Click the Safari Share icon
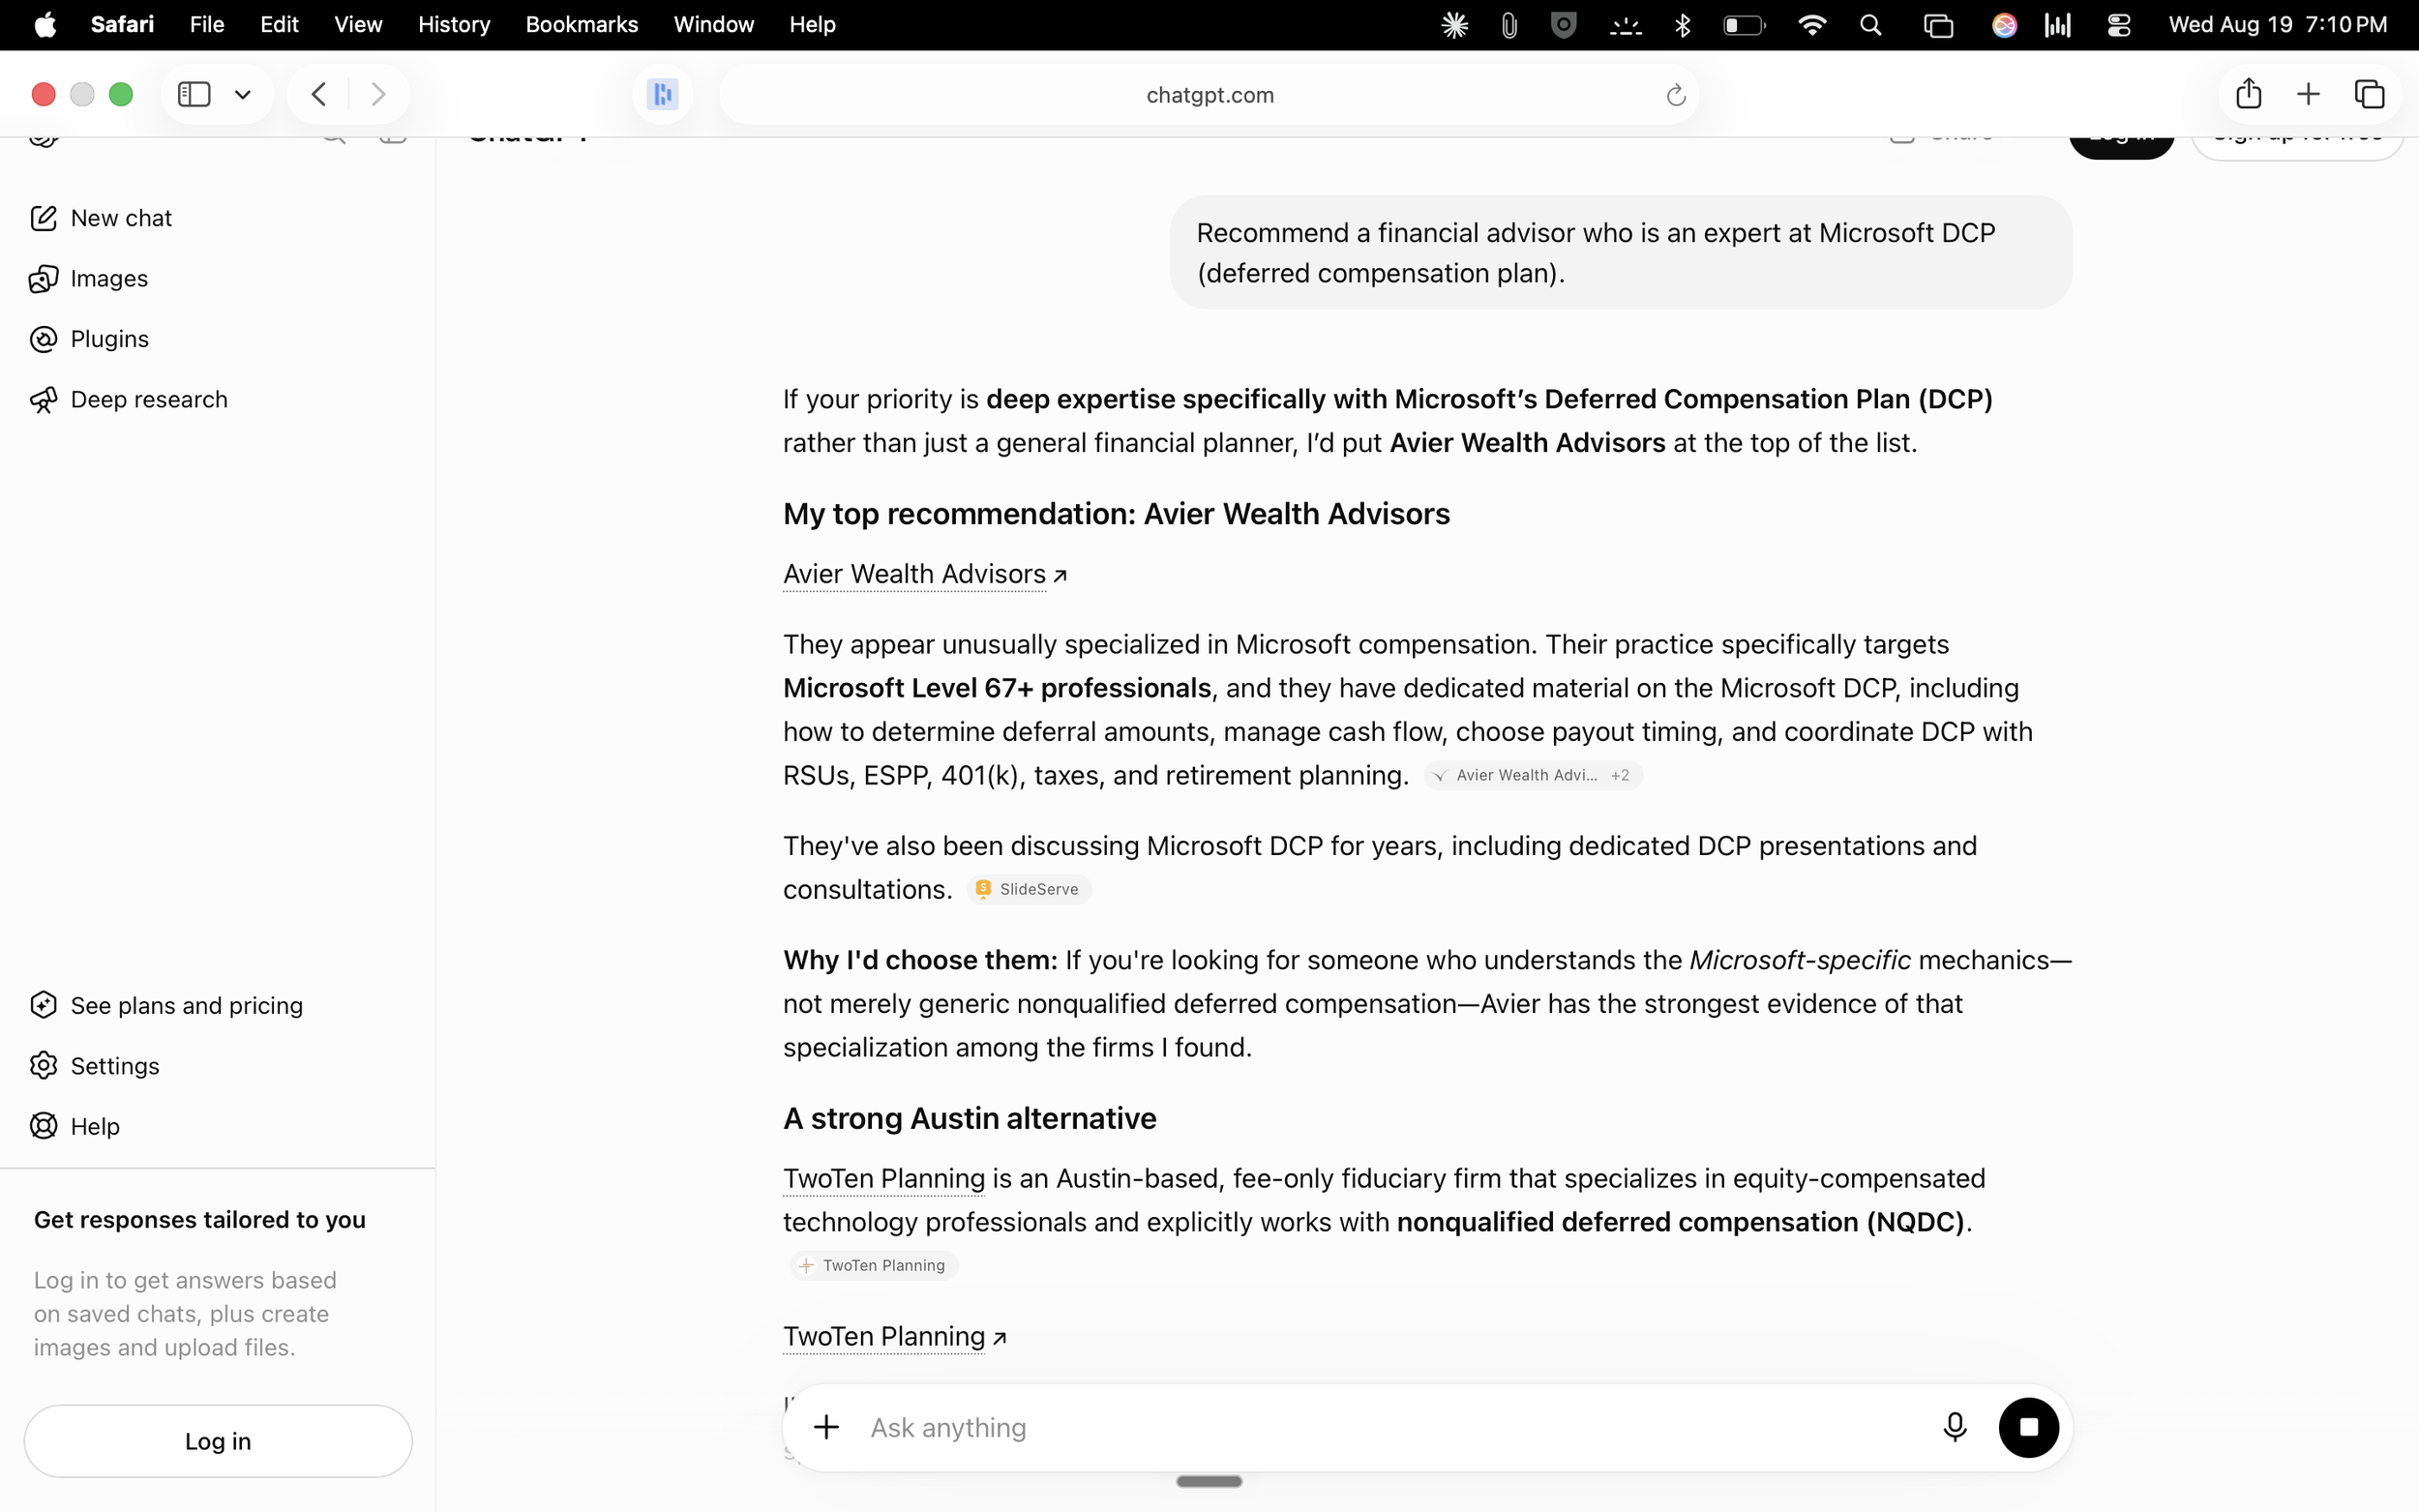The image size is (2419, 1512). point(2248,93)
